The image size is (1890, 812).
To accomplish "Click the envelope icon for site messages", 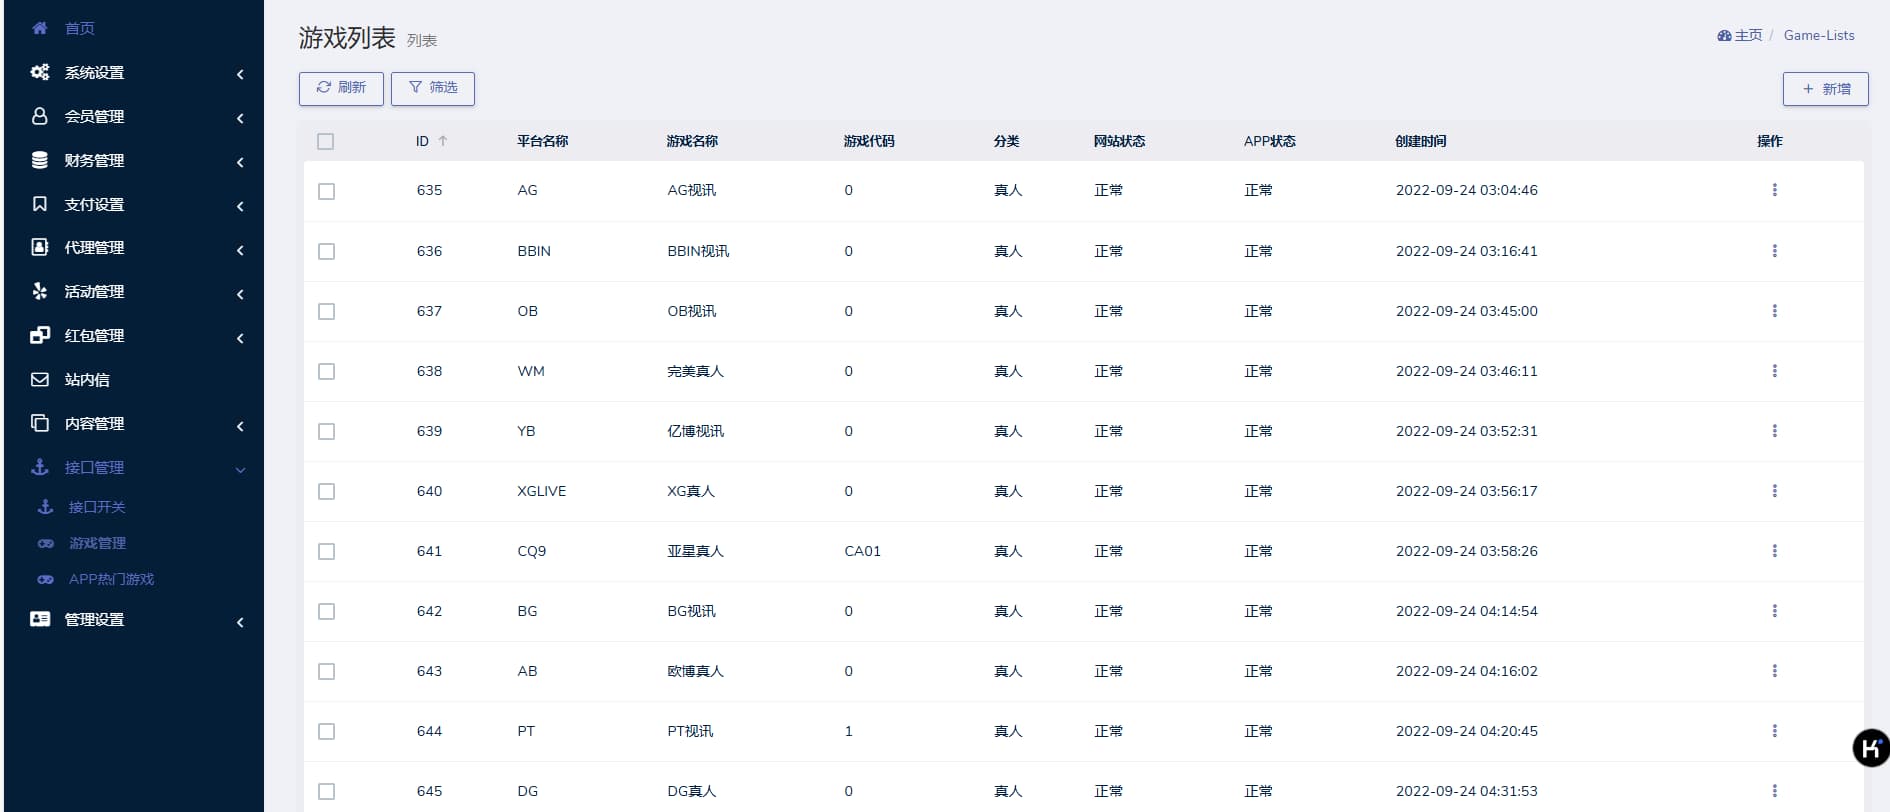I will (x=40, y=380).
